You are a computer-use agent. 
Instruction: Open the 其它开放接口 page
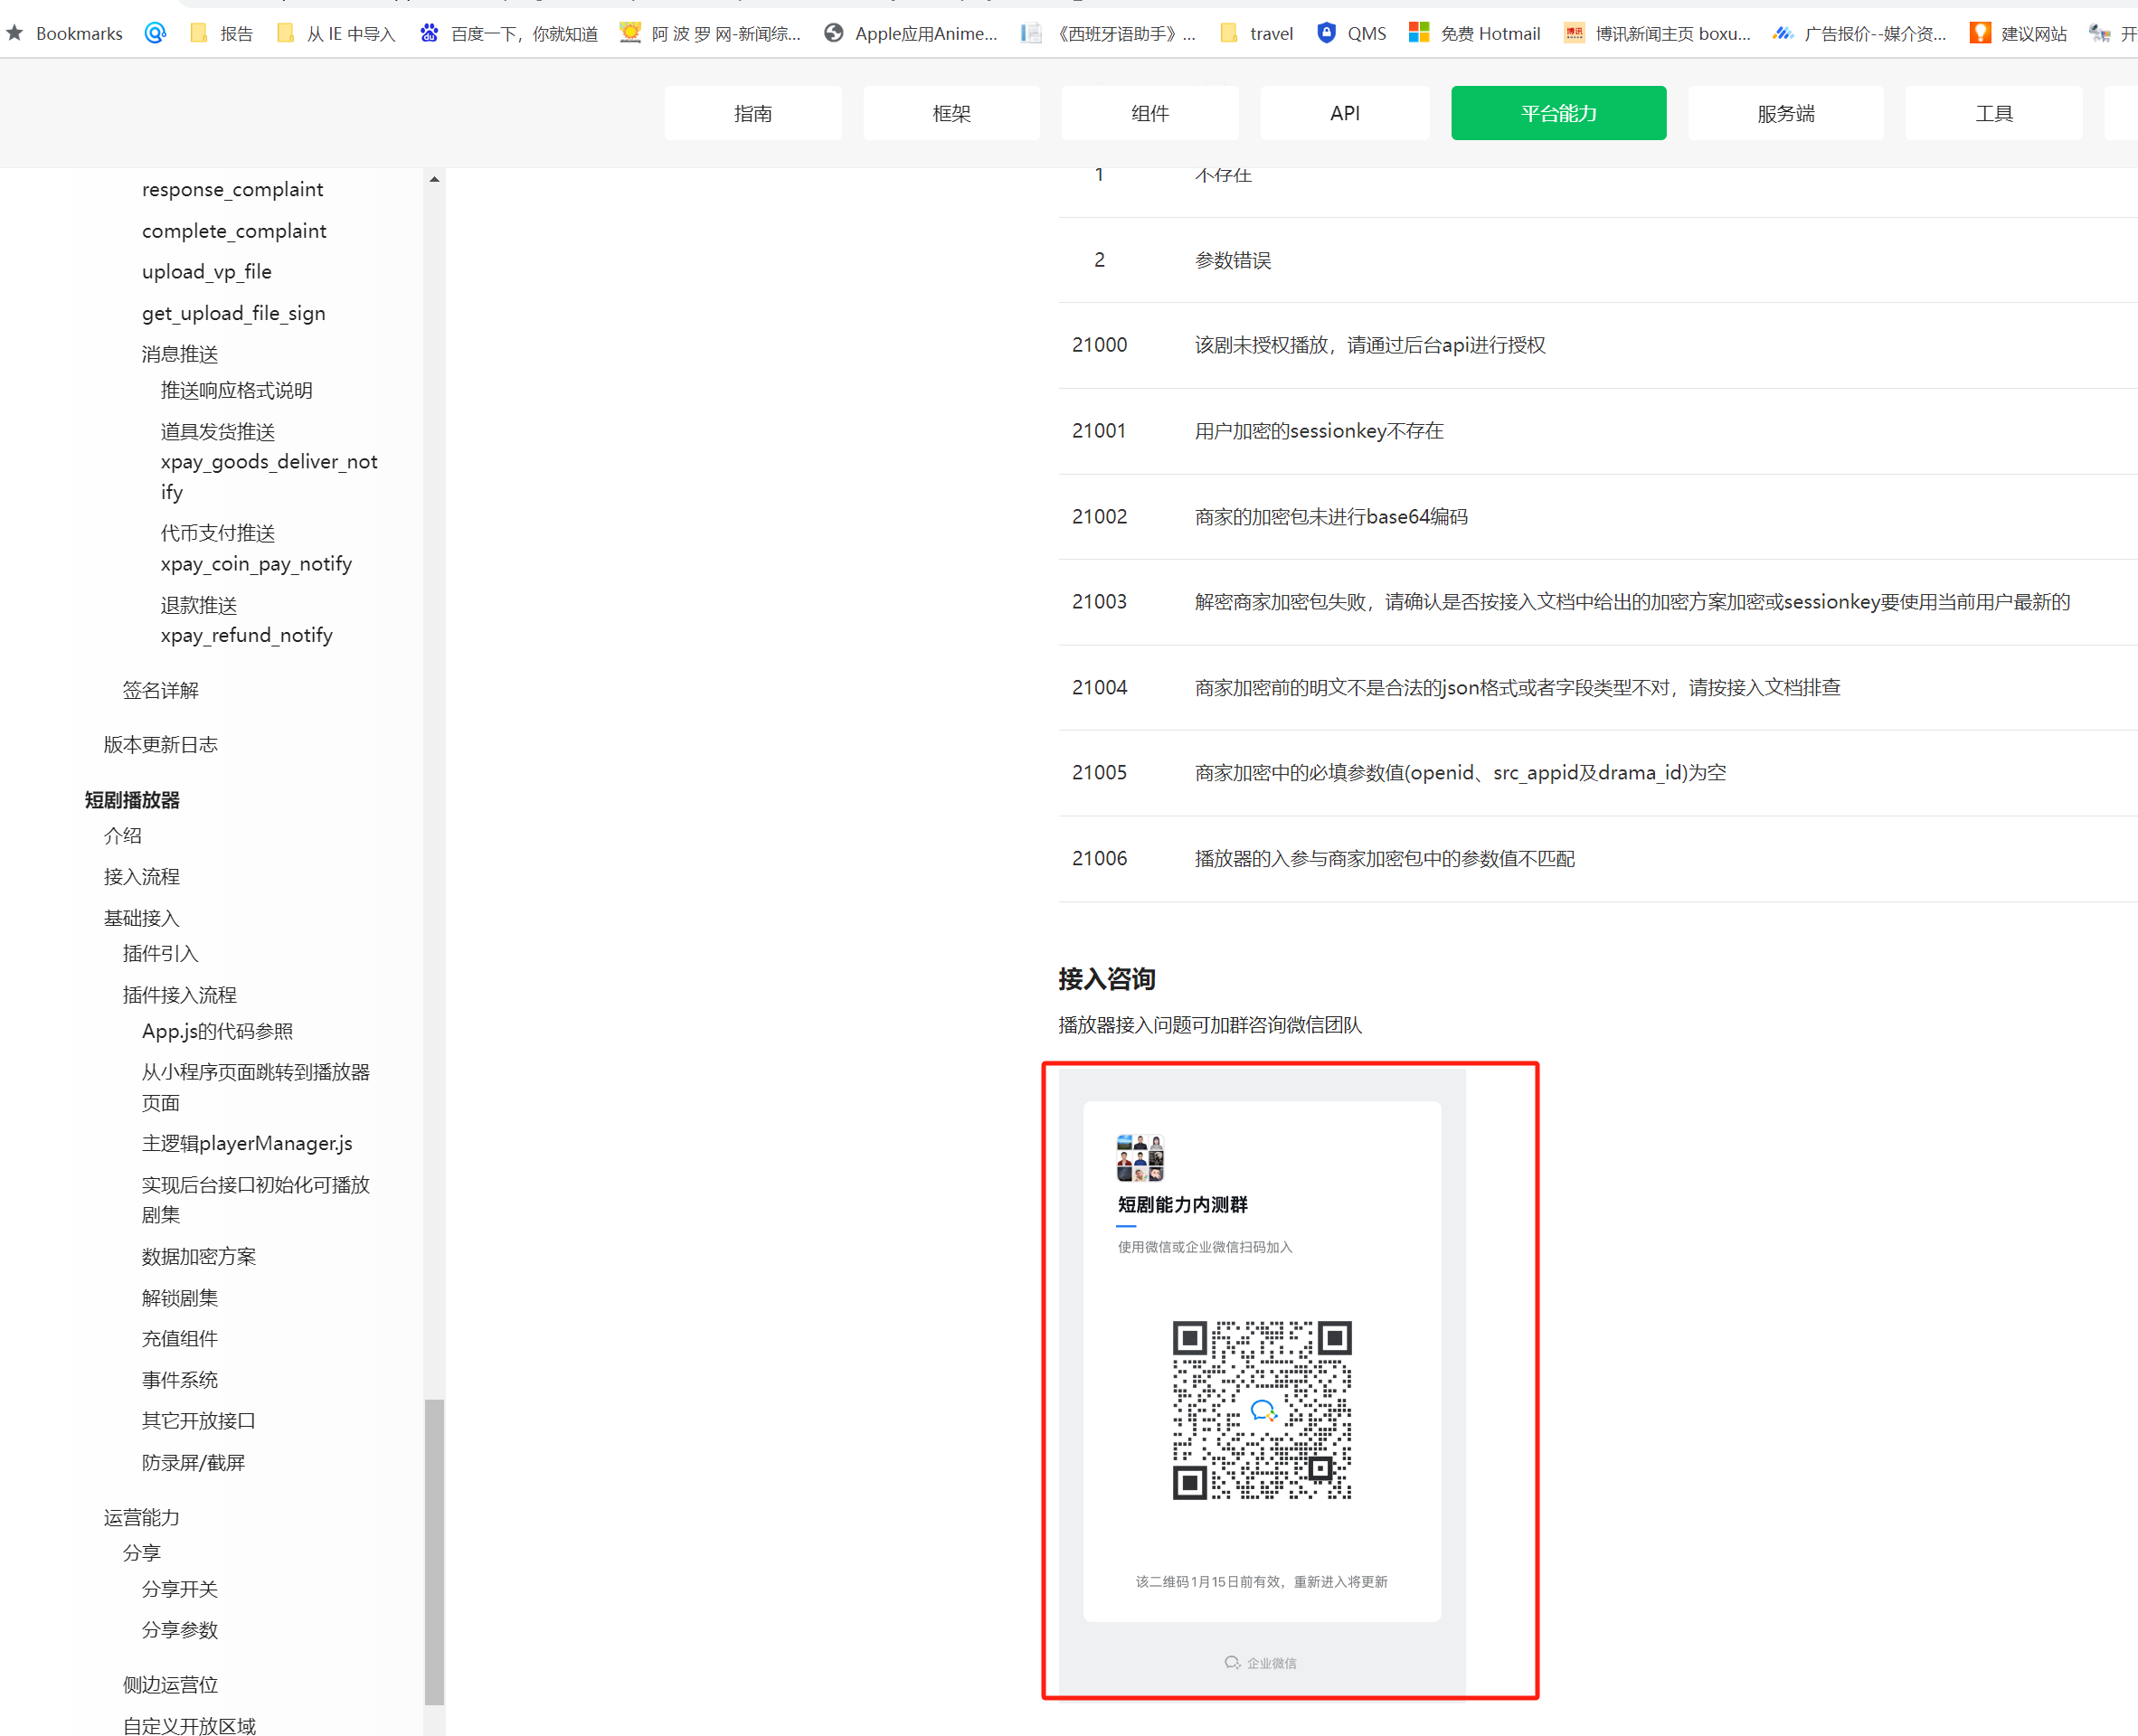click(199, 1421)
